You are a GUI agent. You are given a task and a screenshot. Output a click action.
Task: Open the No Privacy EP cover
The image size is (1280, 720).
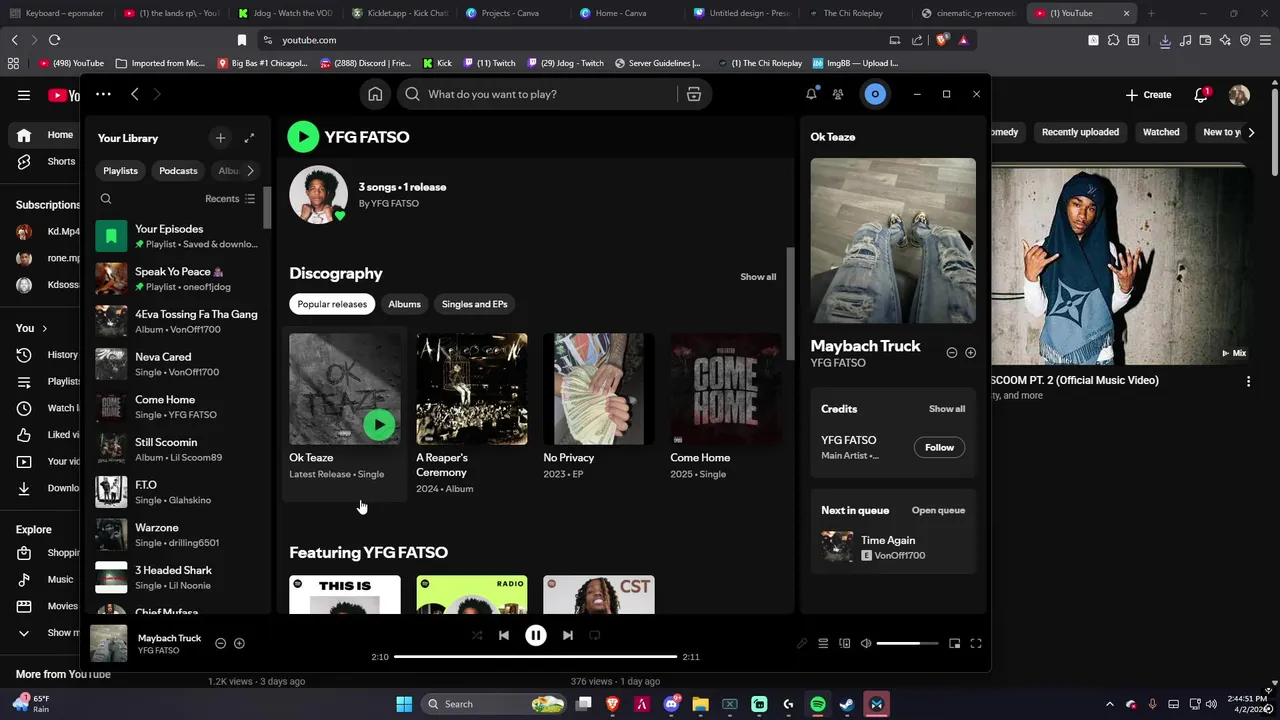(x=599, y=389)
